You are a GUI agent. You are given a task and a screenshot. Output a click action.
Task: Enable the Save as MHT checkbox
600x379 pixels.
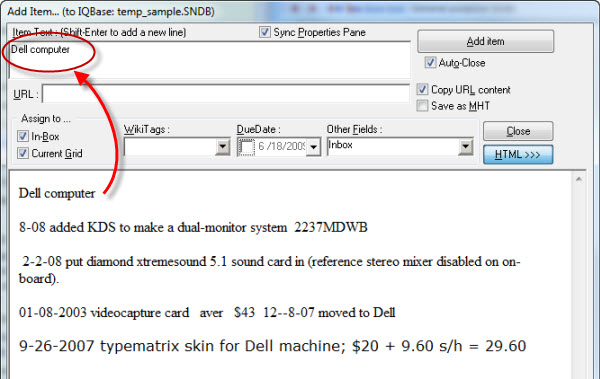click(x=422, y=106)
